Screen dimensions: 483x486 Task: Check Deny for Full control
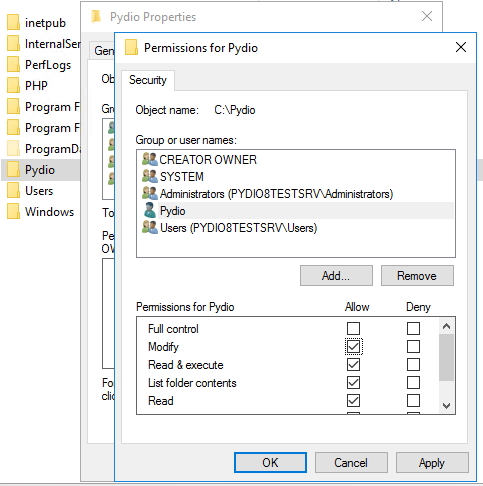tap(413, 329)
